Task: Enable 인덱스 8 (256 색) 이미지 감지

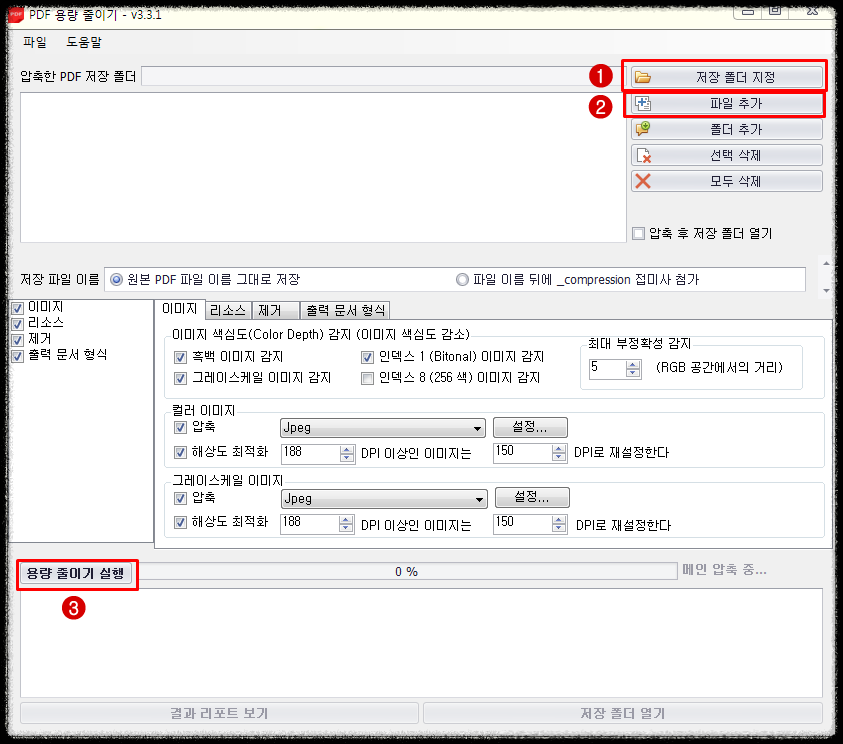Action: [369, 377]
